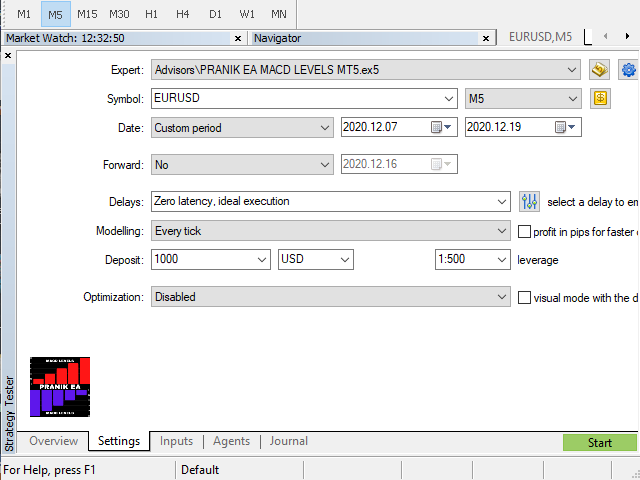Open the Journal tab
The image size is (640, 480).
click(x=288, y=441)
